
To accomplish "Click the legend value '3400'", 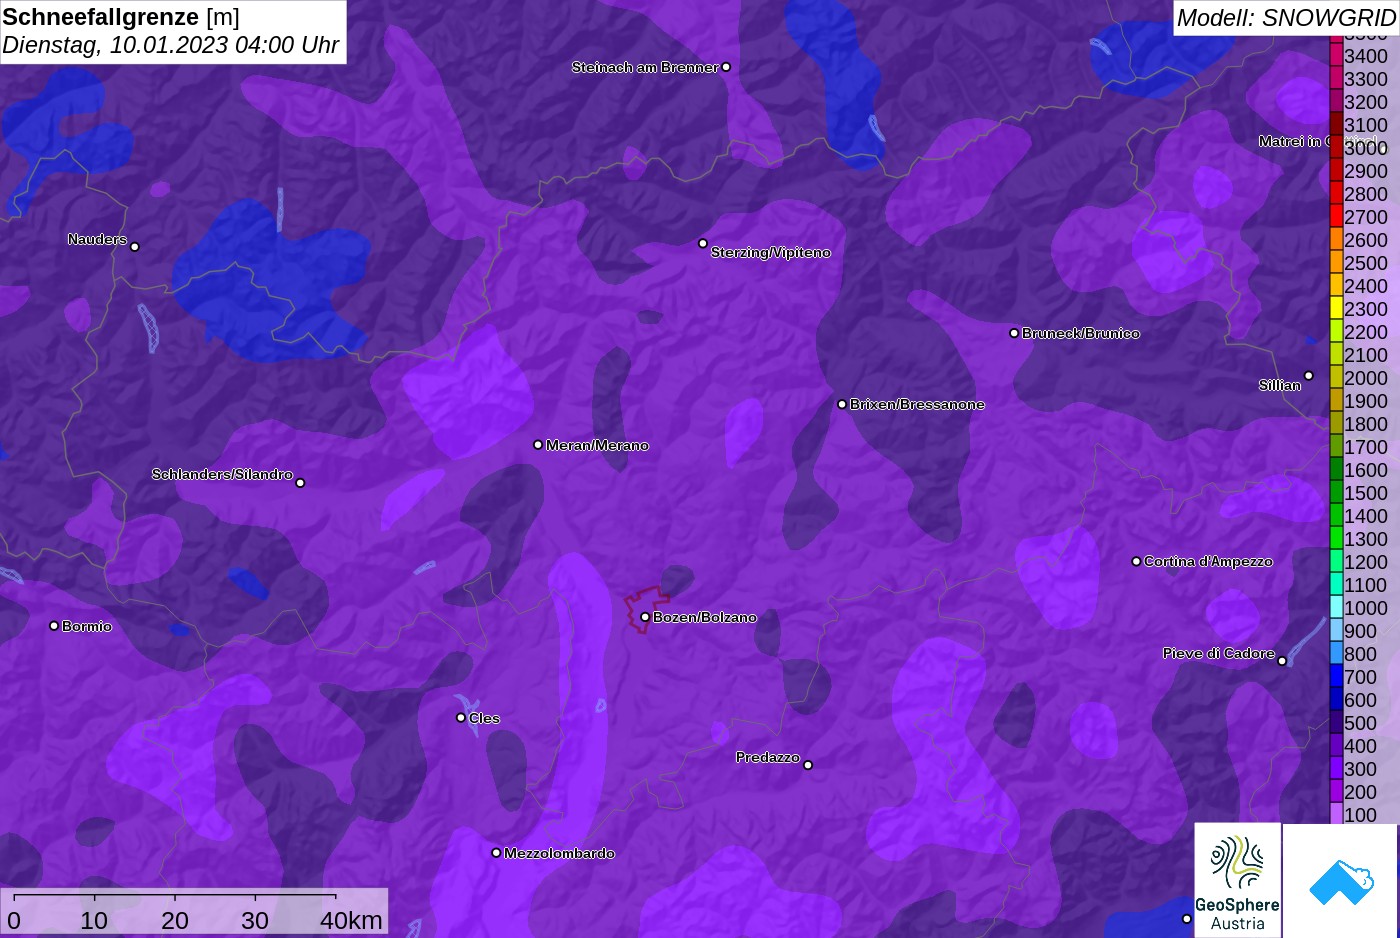I will [1366, 56].
